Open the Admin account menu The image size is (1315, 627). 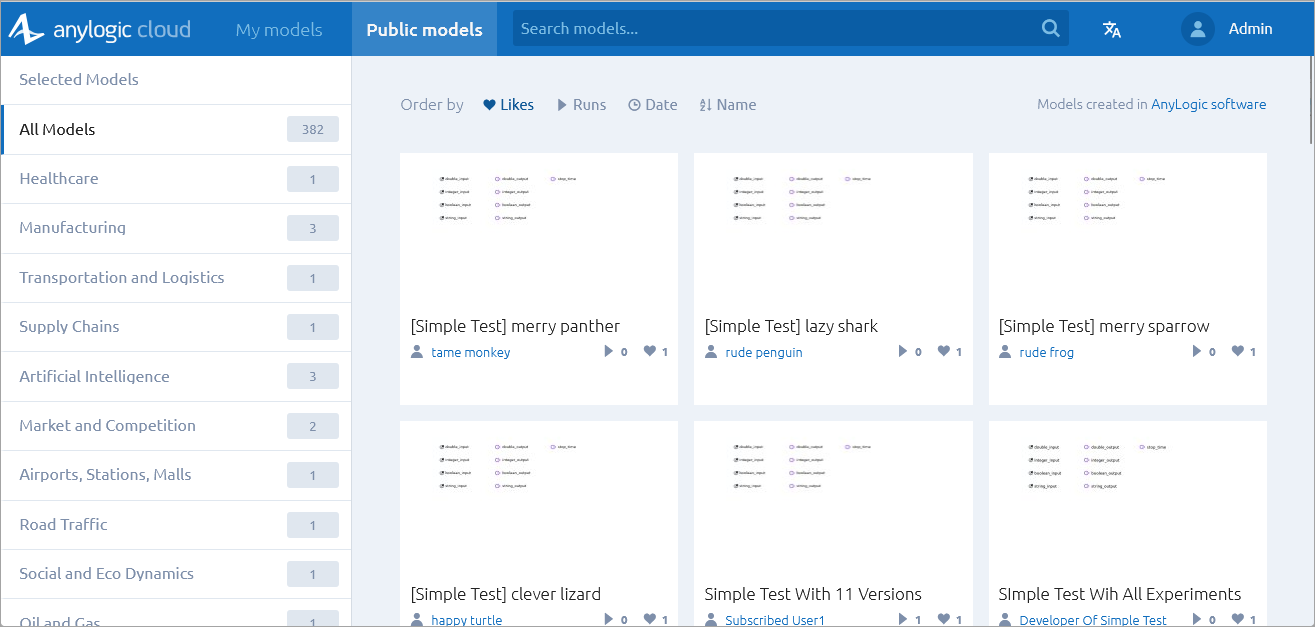pos(1228,29)
